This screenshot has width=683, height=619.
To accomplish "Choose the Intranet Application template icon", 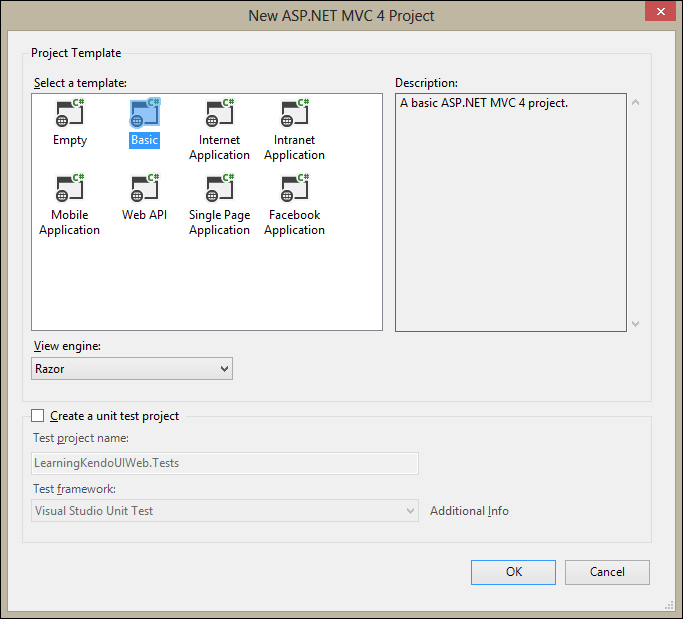I will coord(294,113).
